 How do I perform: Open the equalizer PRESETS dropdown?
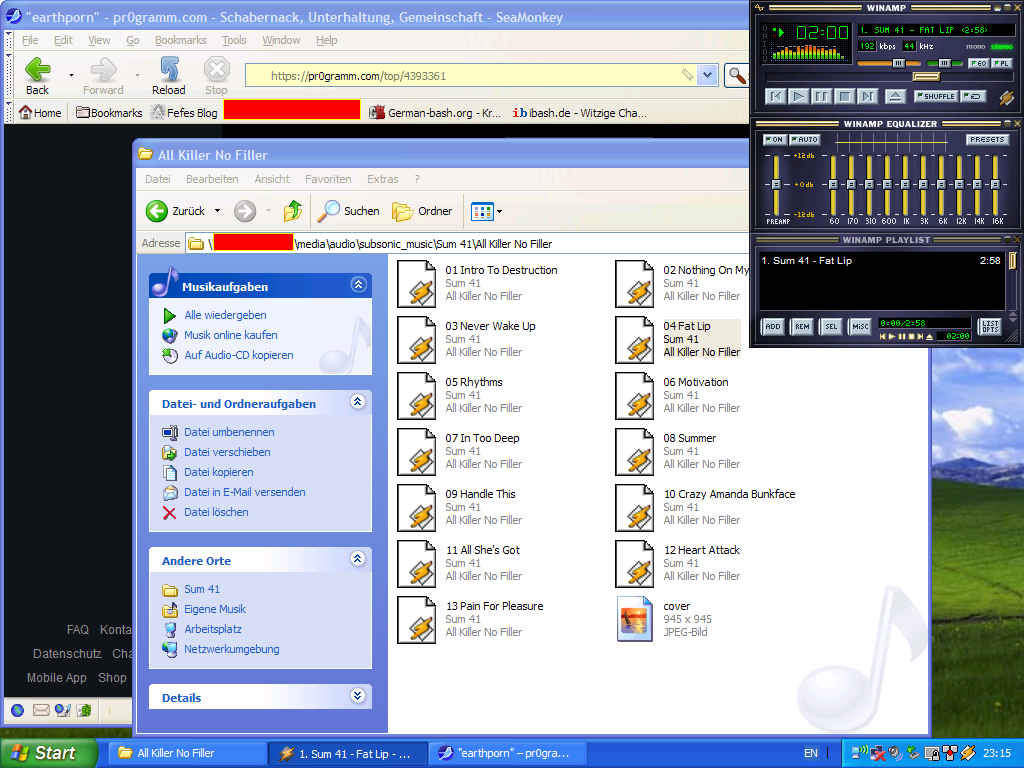986,140
